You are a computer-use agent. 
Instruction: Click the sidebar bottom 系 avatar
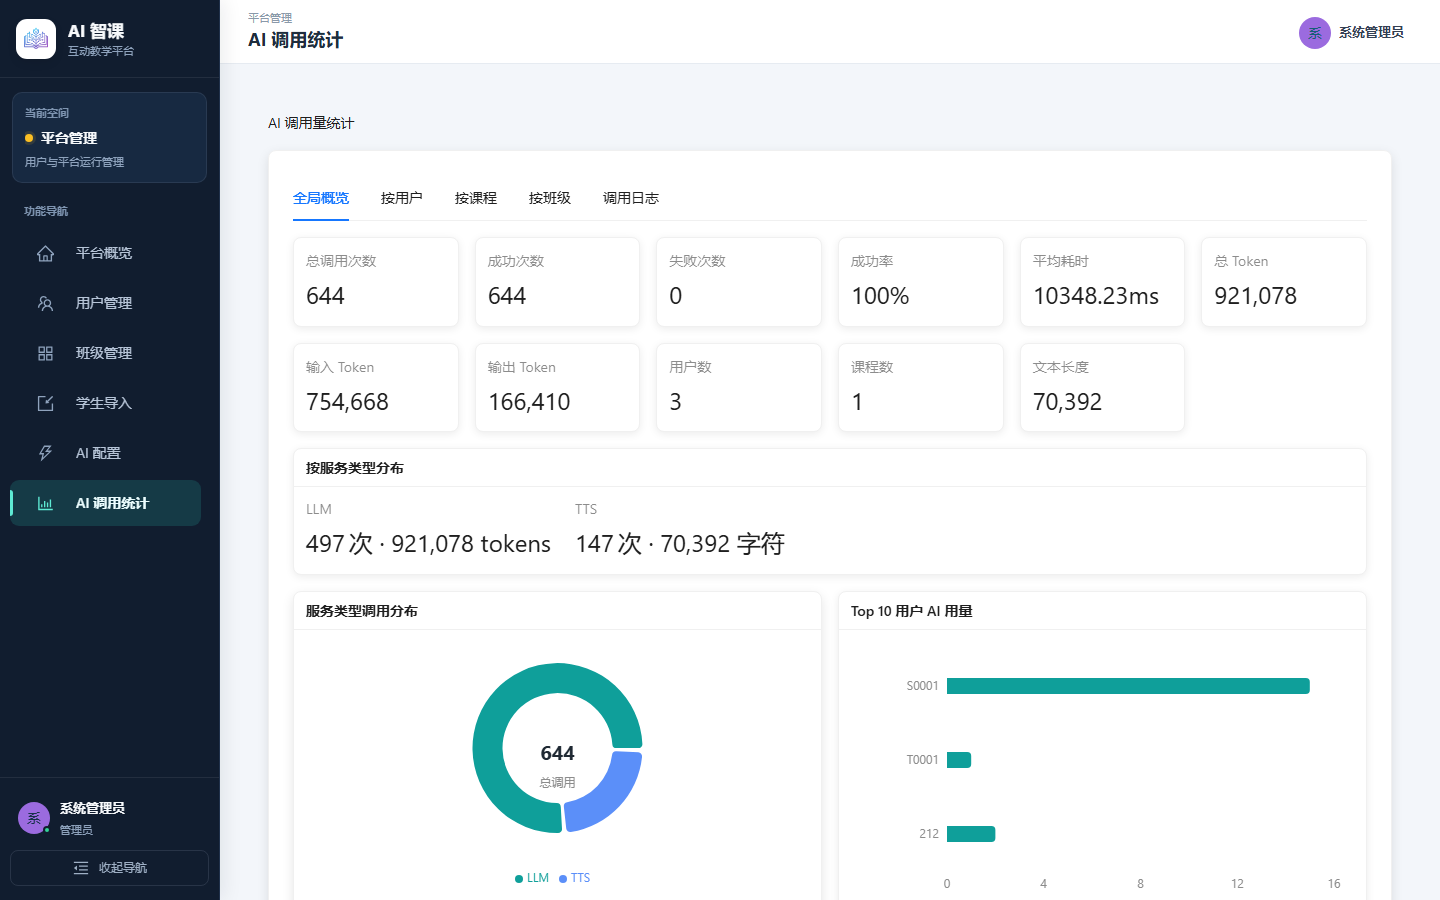(x=34, y=818)
